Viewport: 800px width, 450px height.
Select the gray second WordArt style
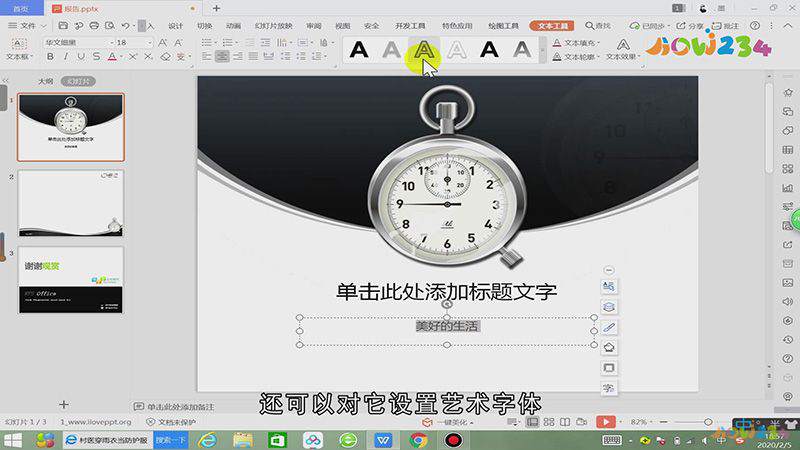[391, 49]
